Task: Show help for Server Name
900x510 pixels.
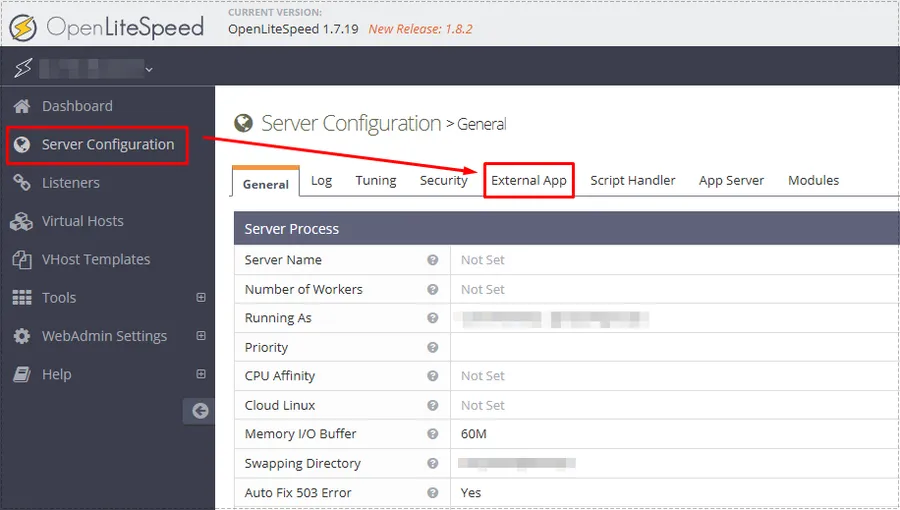Action: tap(433, 260)
